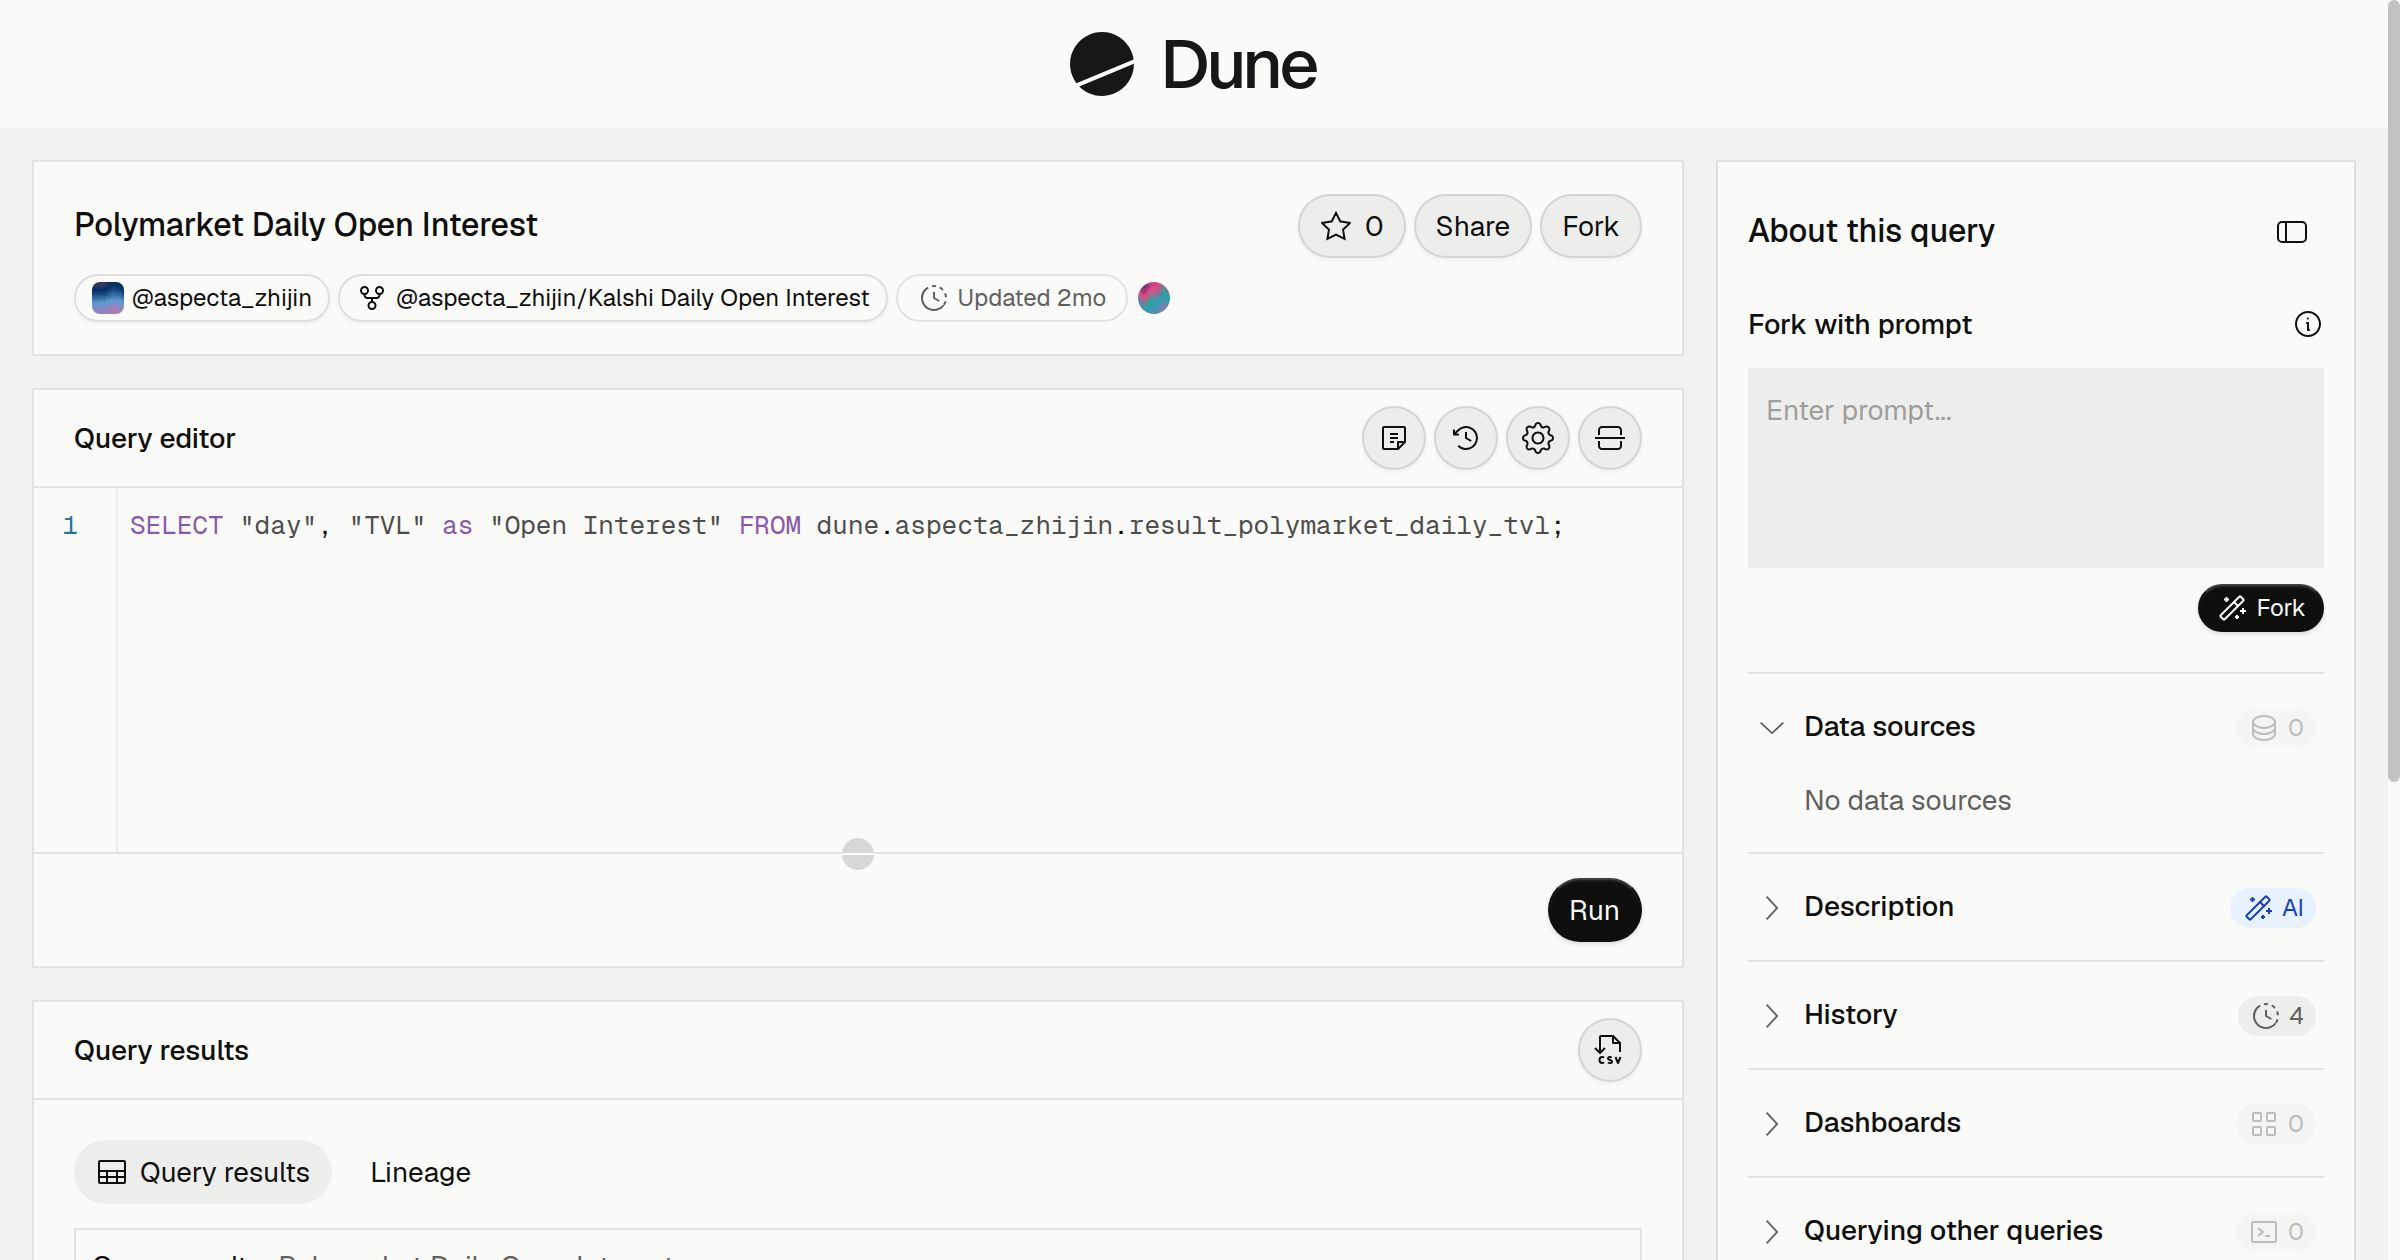Click the Polymarket Daily Open Interest title
This screenshot has height=1260, width=2400.
coord(305,225)
